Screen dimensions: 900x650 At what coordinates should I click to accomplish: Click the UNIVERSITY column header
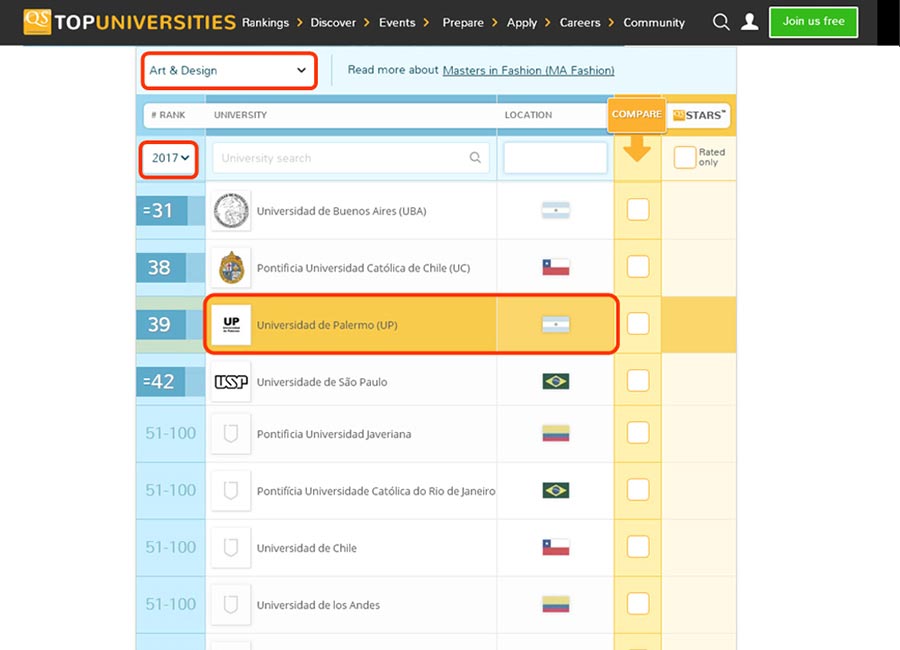[x=240, y=115]
